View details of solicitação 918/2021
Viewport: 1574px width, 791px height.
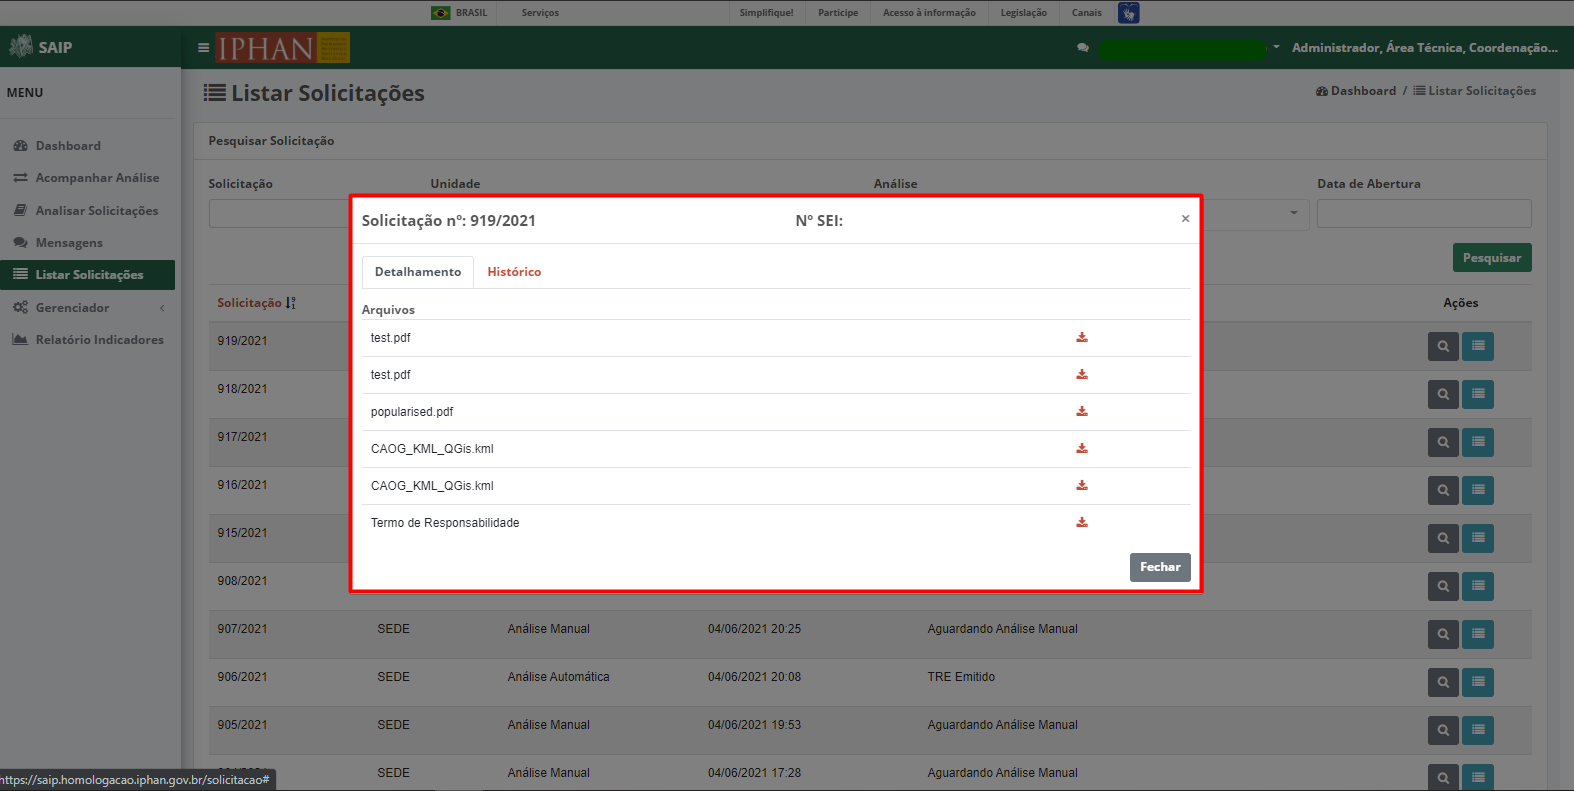coord(1443,395)
